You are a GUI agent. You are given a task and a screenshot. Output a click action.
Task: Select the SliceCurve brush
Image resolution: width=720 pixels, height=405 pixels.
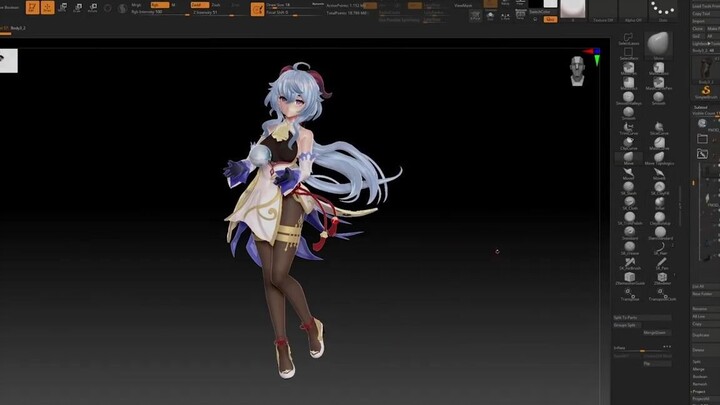click(659, 128)
